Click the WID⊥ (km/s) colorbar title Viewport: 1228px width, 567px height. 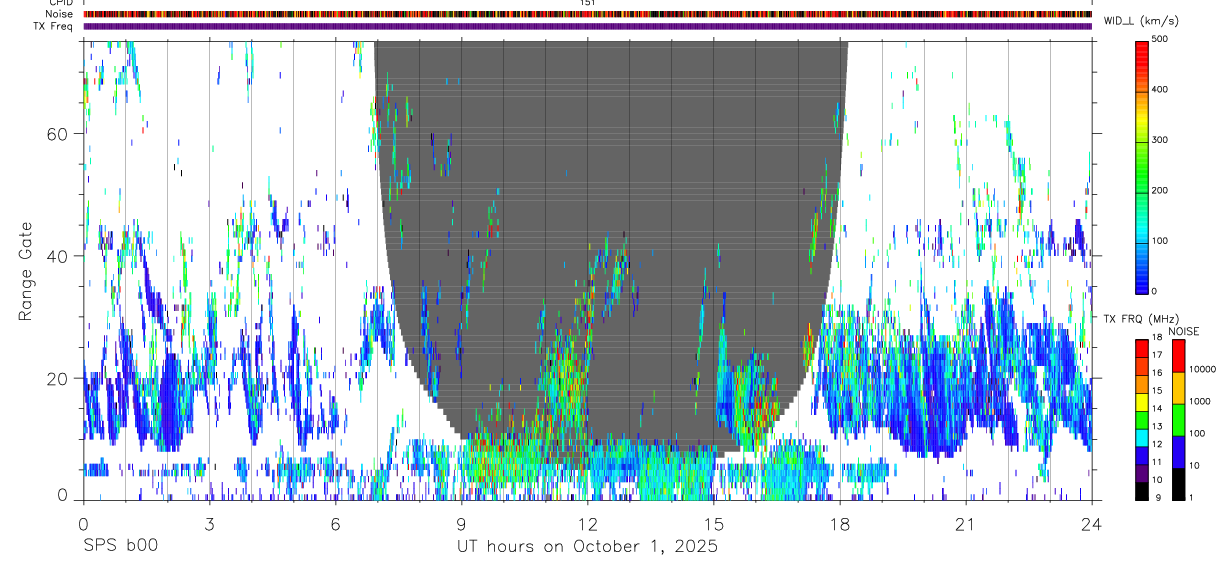(1141, 20)
